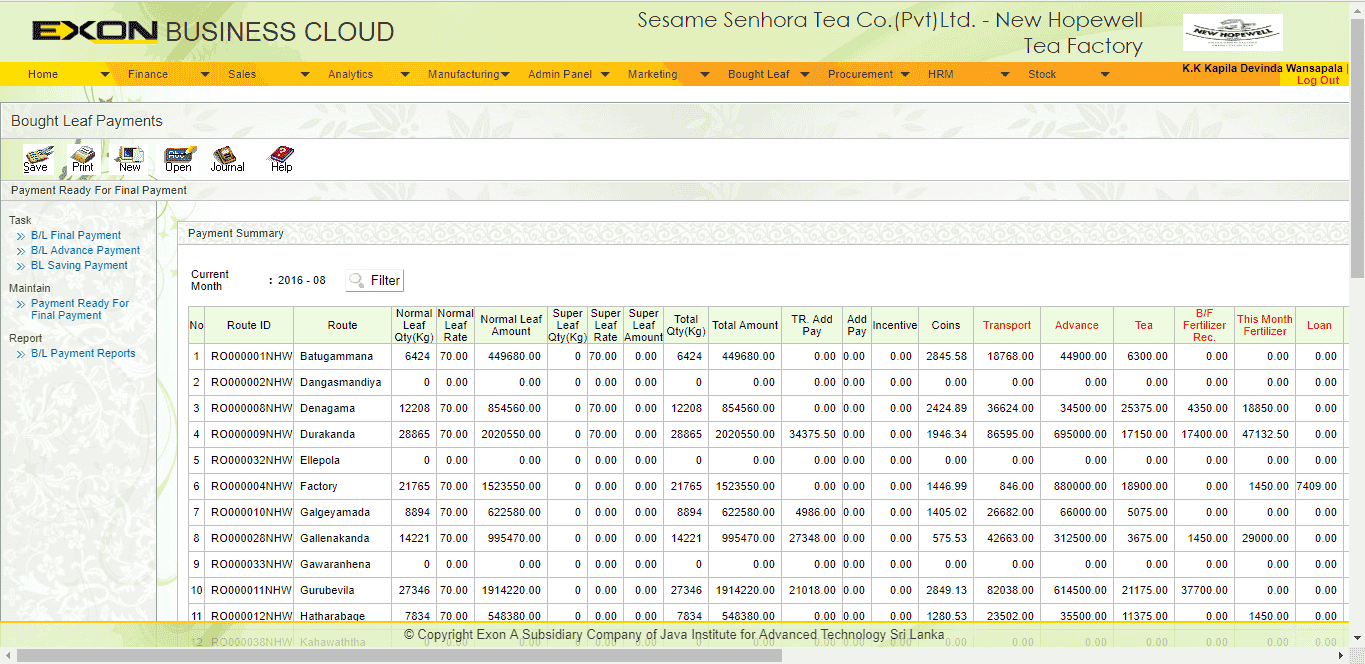Expand the Bought Leaf menu dropdown

pos(805,75)
